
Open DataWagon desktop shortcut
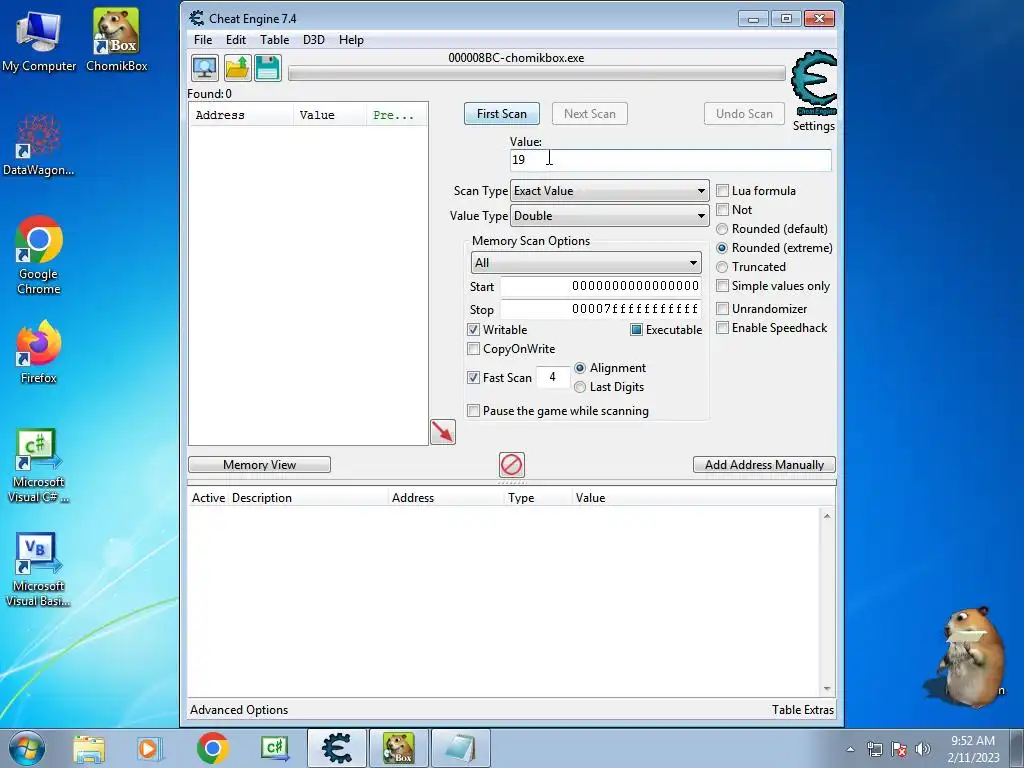pos(39,145)
